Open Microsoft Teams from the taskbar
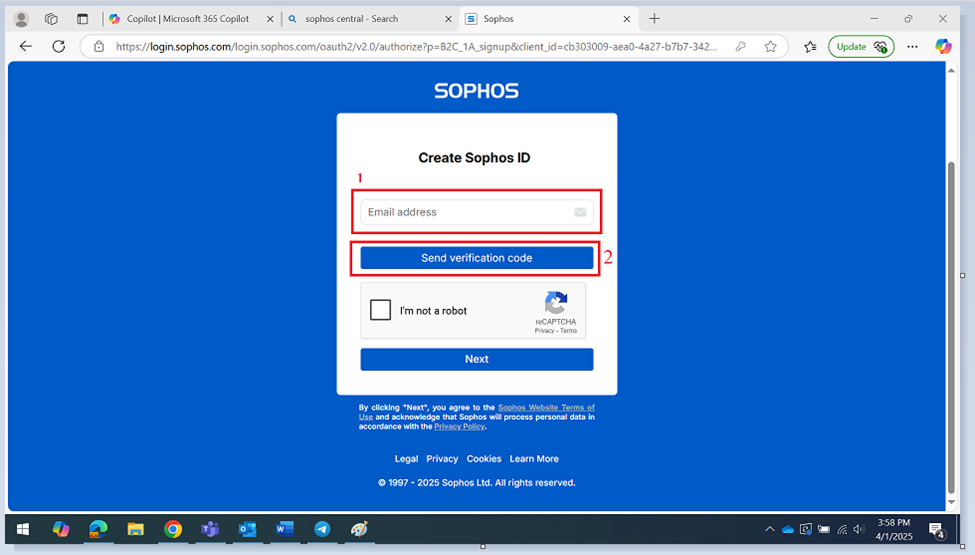Viewport: 975px width, 555px height. coord(210,529)
